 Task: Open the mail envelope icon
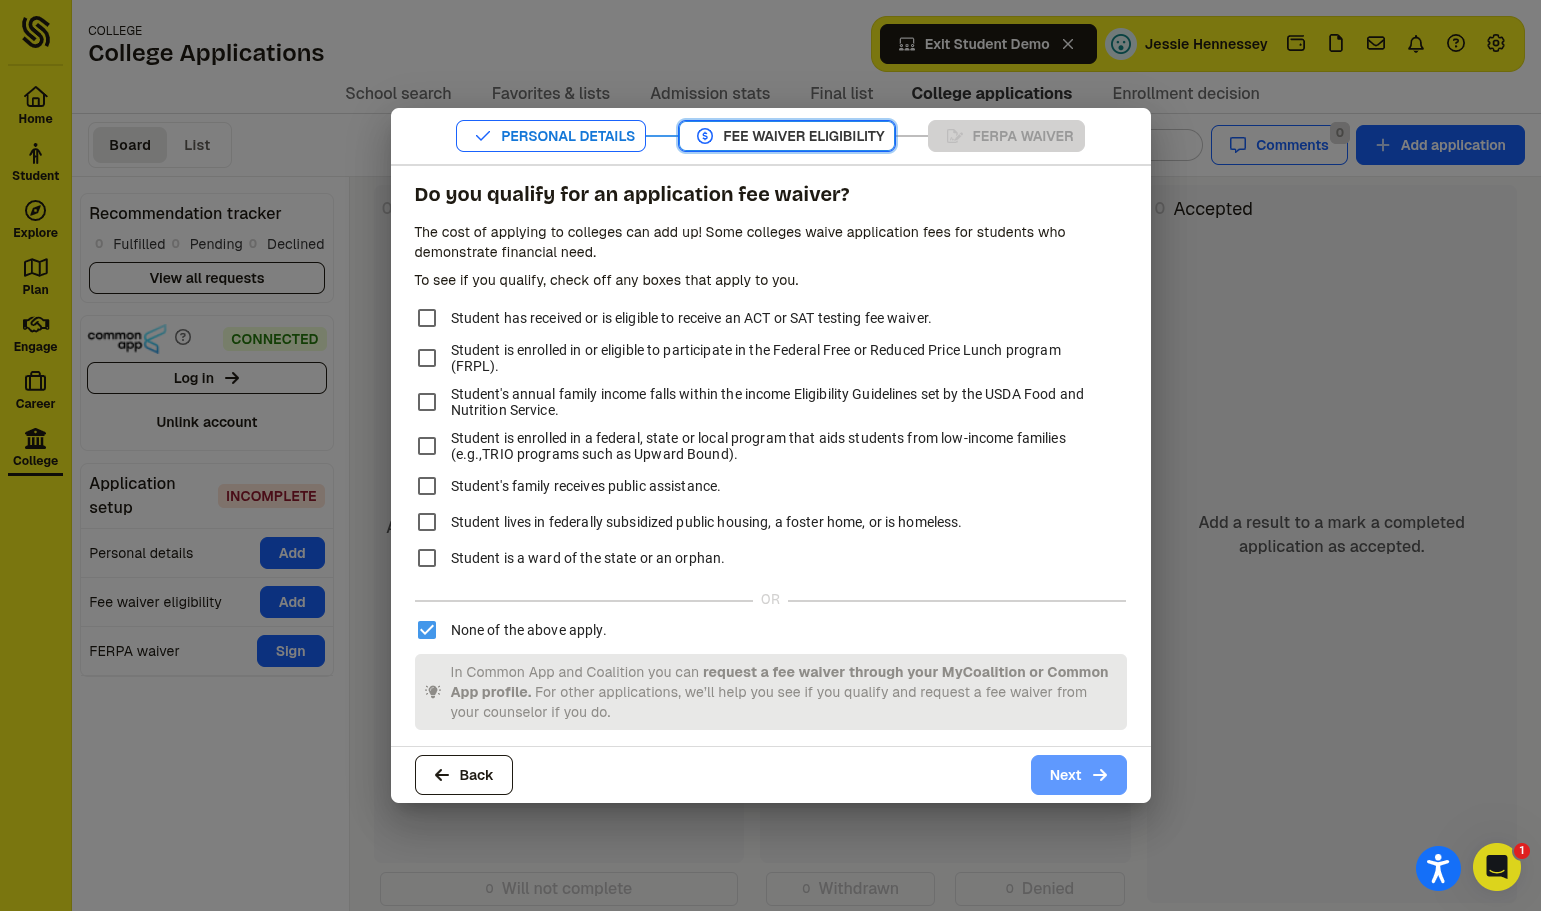pos(1376,43)
